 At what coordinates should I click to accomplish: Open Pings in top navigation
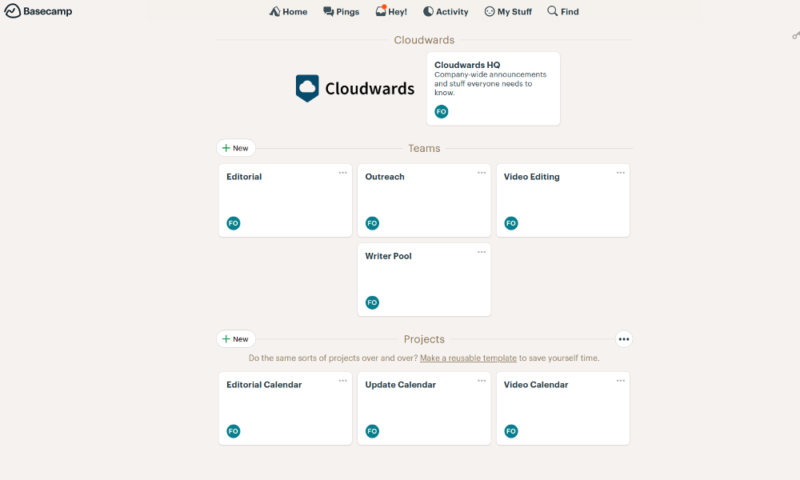tap(341, 11)
